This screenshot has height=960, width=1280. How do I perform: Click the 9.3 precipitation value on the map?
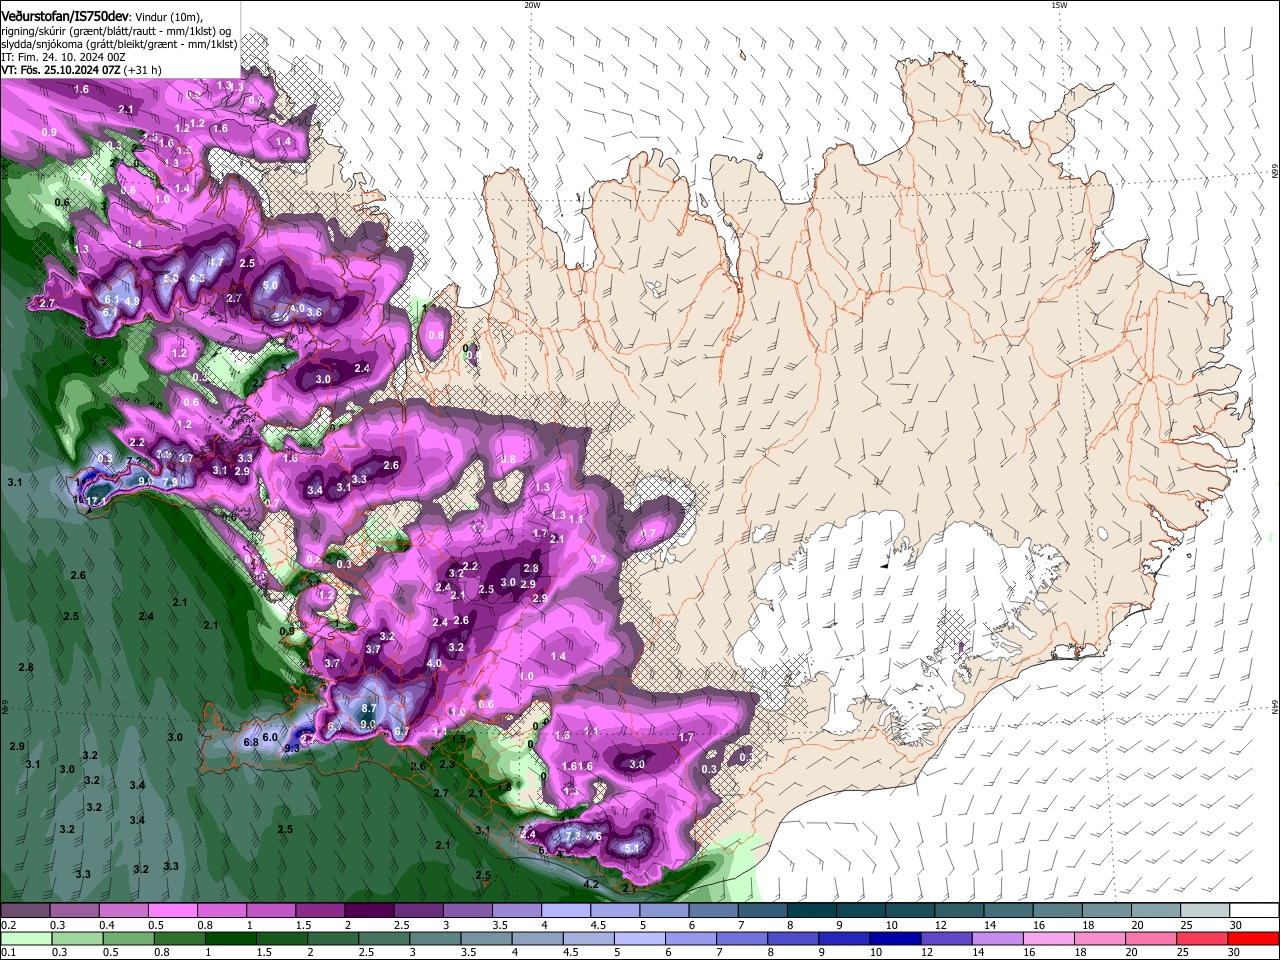coord(292,748)
